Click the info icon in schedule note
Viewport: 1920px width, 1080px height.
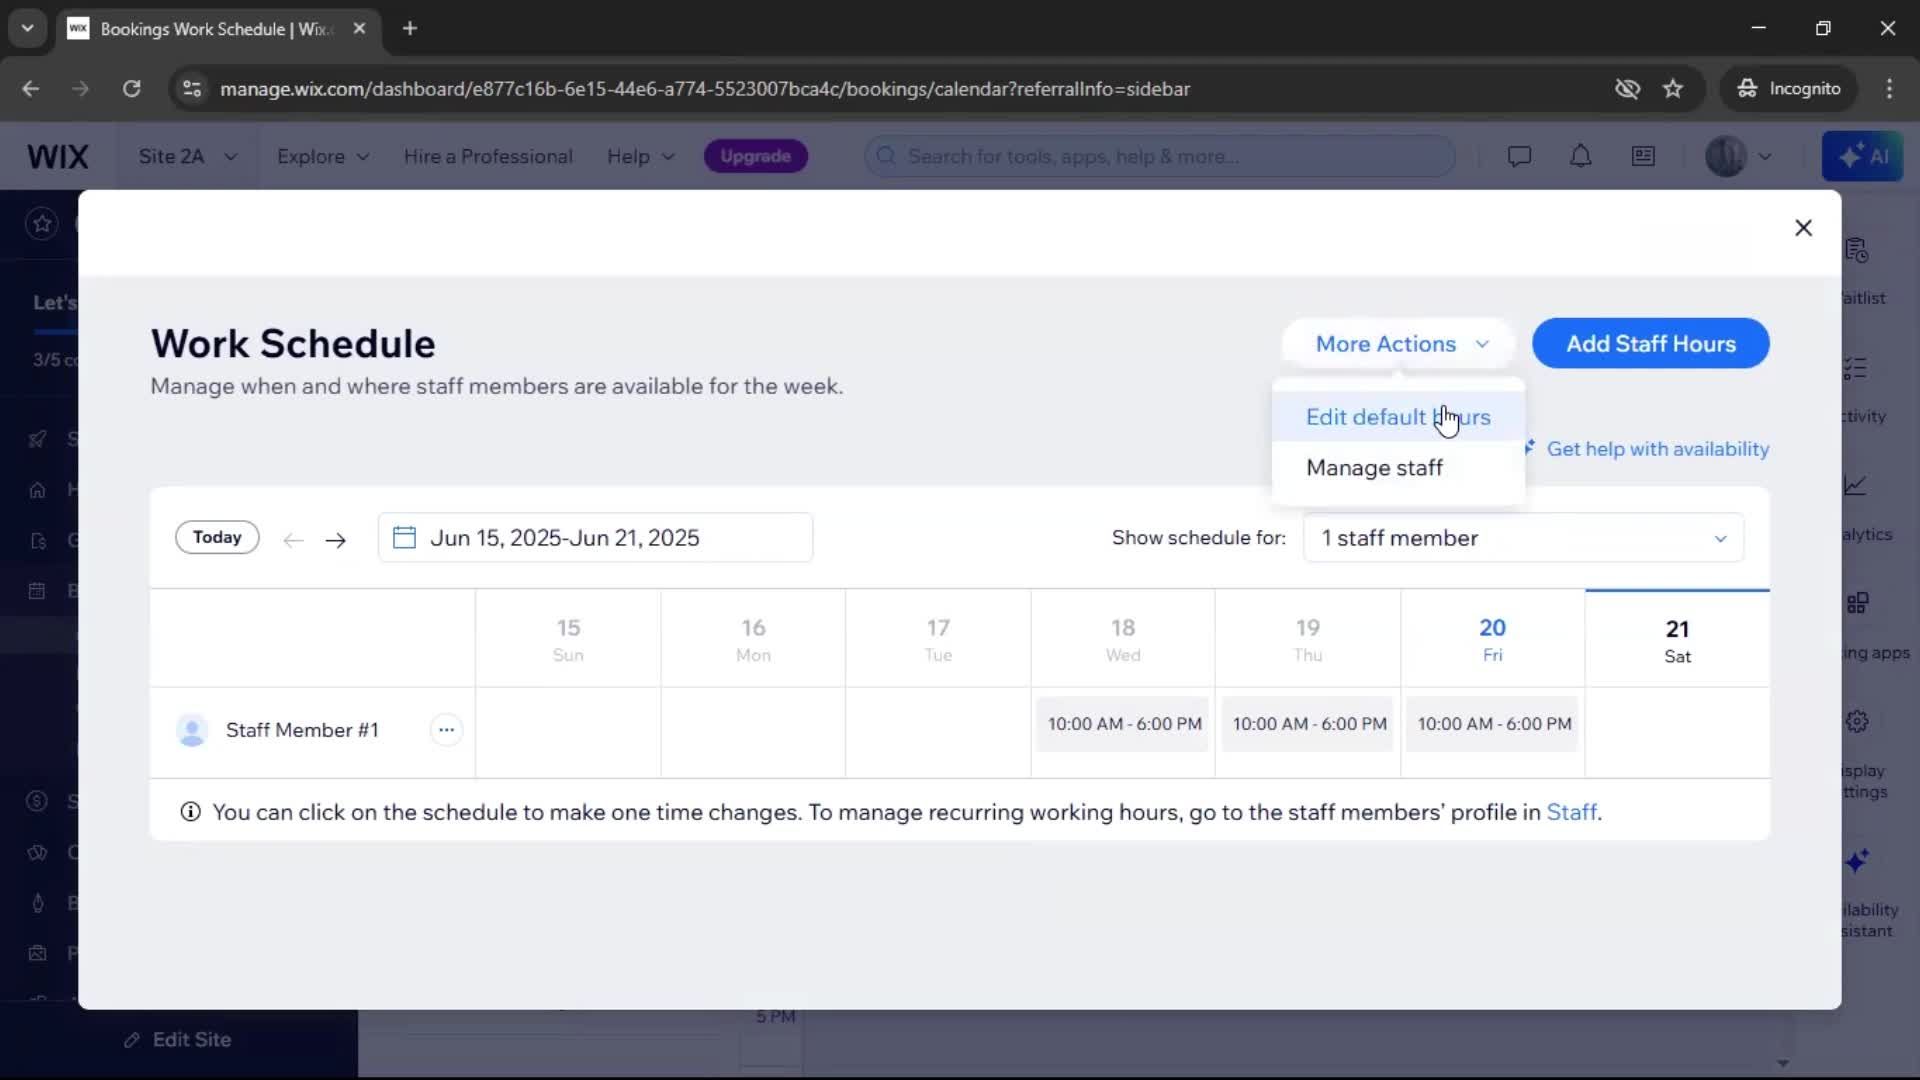tap(190, 812)
